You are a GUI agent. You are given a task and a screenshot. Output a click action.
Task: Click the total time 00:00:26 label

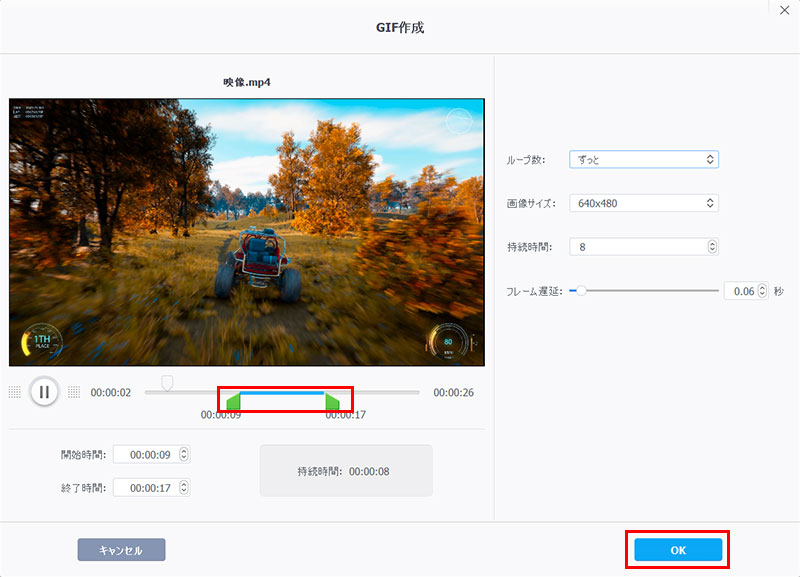tap(454, 392)
